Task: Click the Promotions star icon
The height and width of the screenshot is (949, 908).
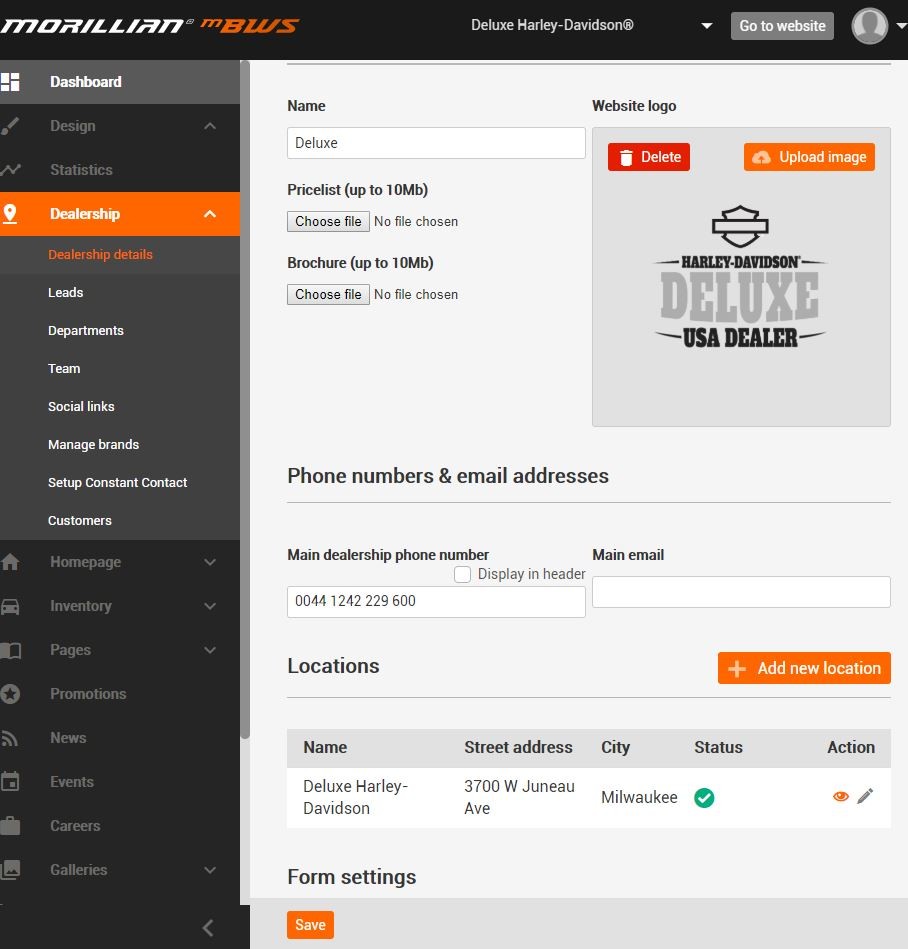Action: (x=10, y=694)
